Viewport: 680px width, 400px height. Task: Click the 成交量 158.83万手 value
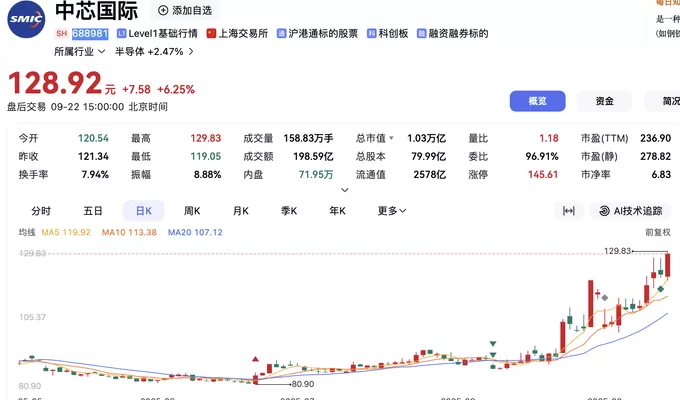(308, 138)
